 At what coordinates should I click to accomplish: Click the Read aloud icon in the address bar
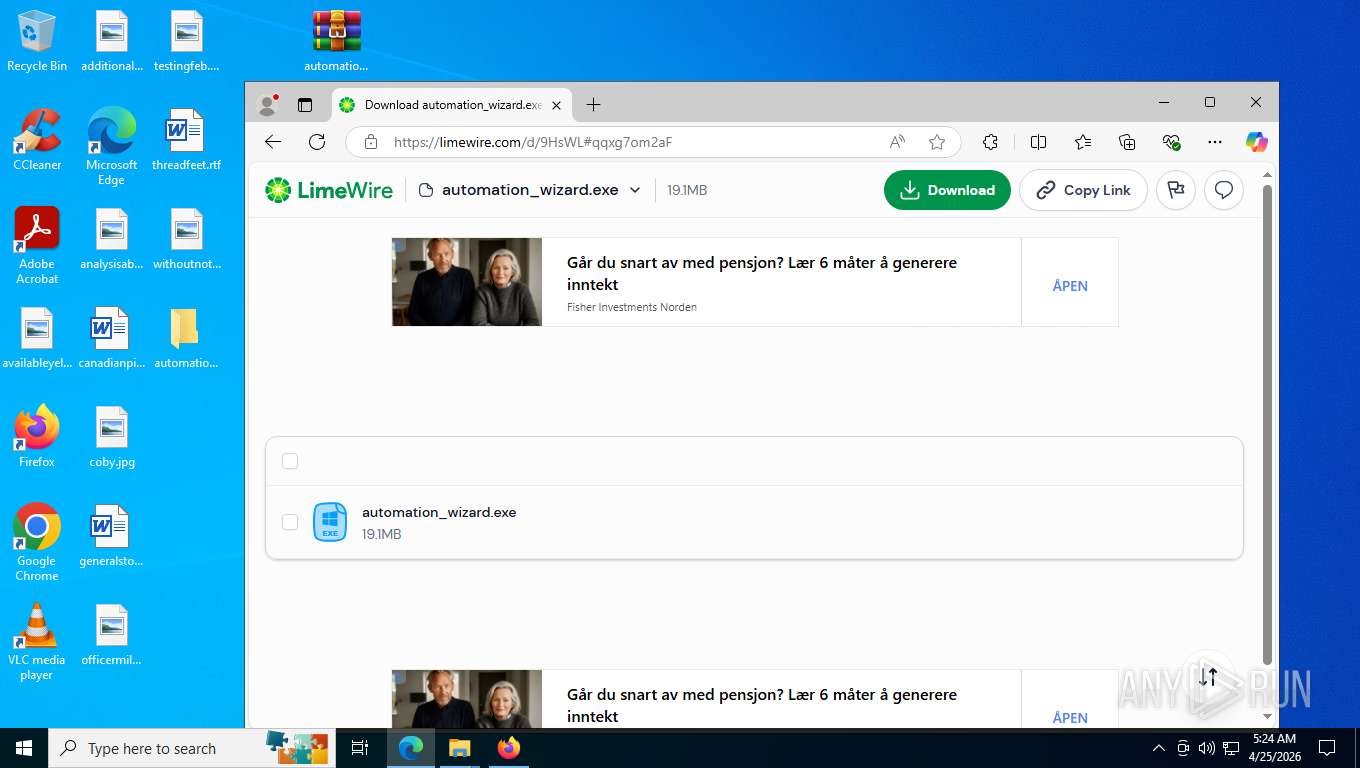tap(897, 142)
